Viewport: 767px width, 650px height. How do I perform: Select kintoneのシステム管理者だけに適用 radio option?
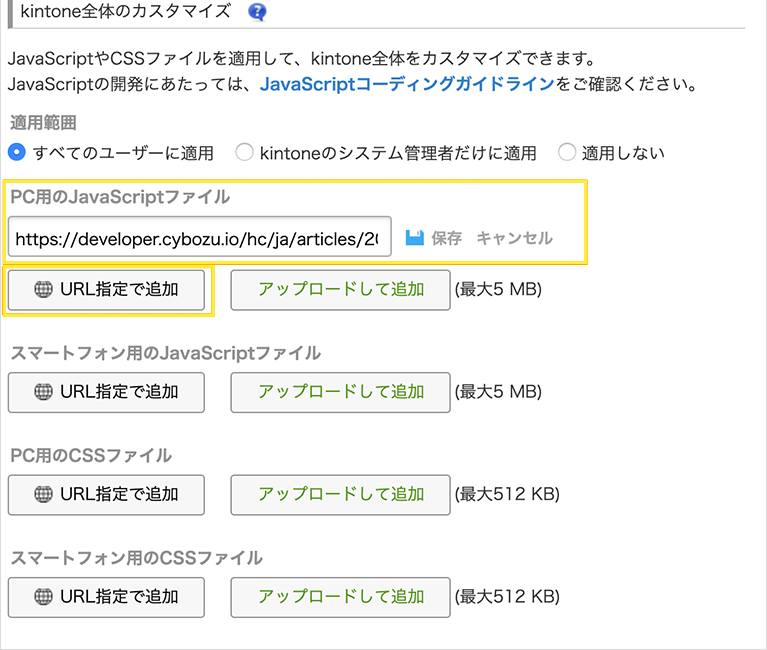pyautogui.click(x=244, y=153)
